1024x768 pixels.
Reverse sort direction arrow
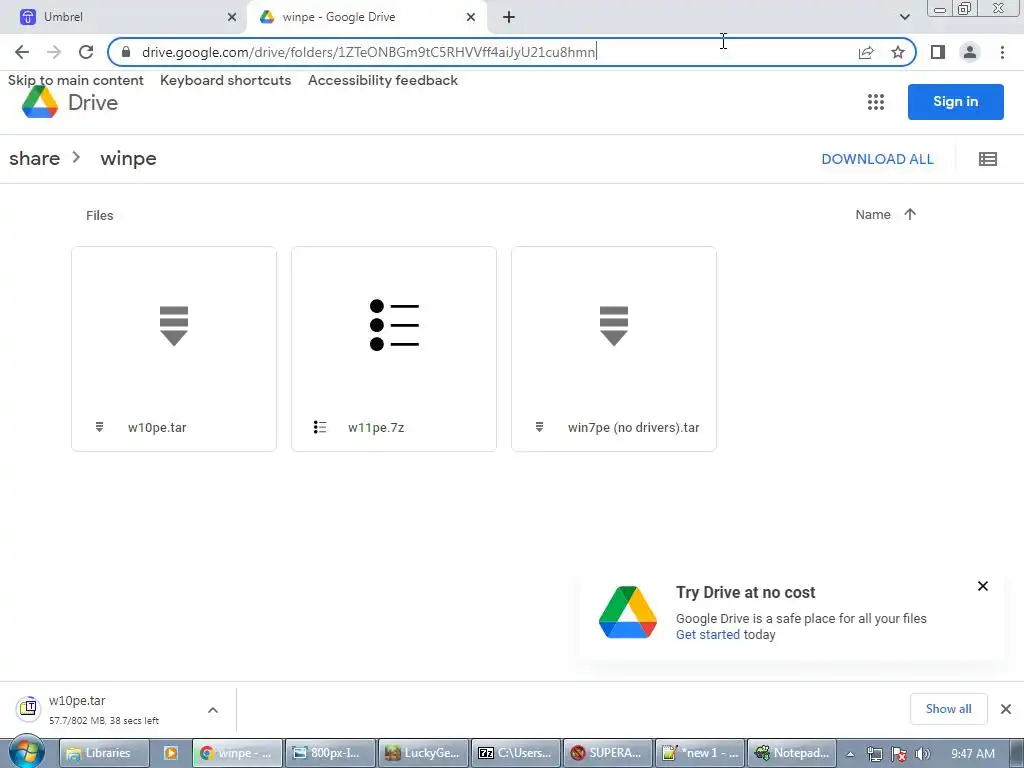[x=910, y=214]
